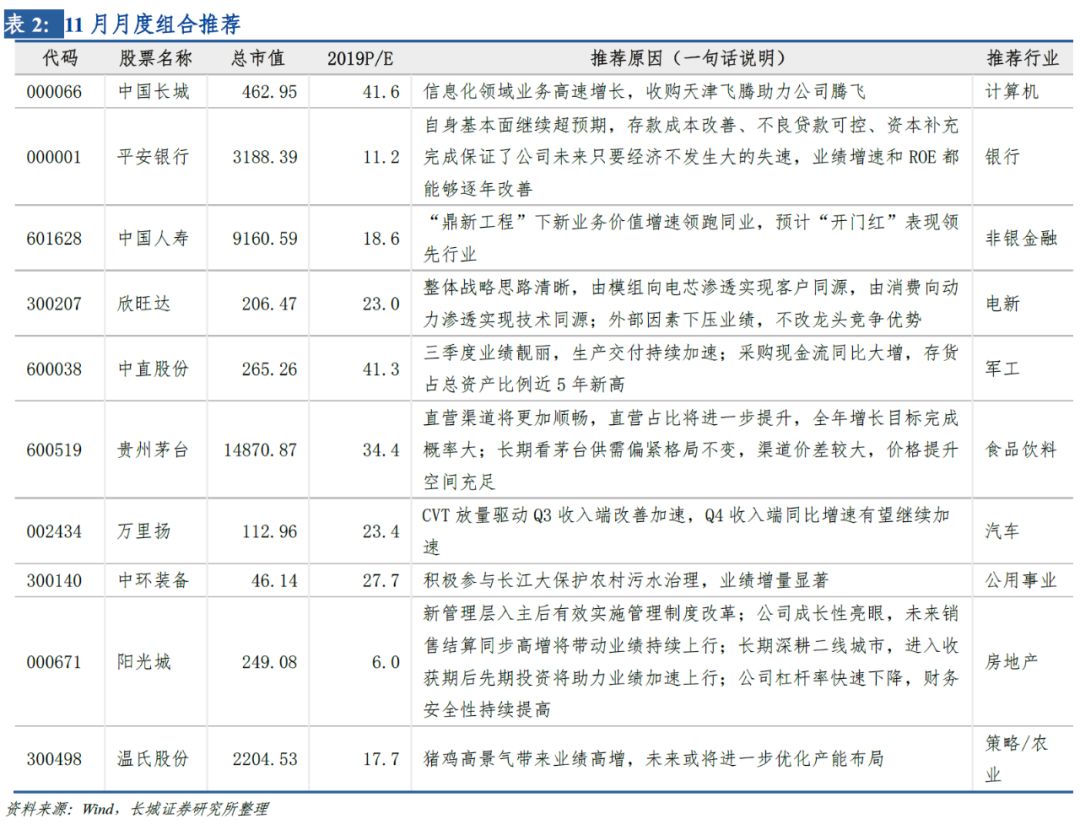Click stock name '中国长城'

[153, 91]
